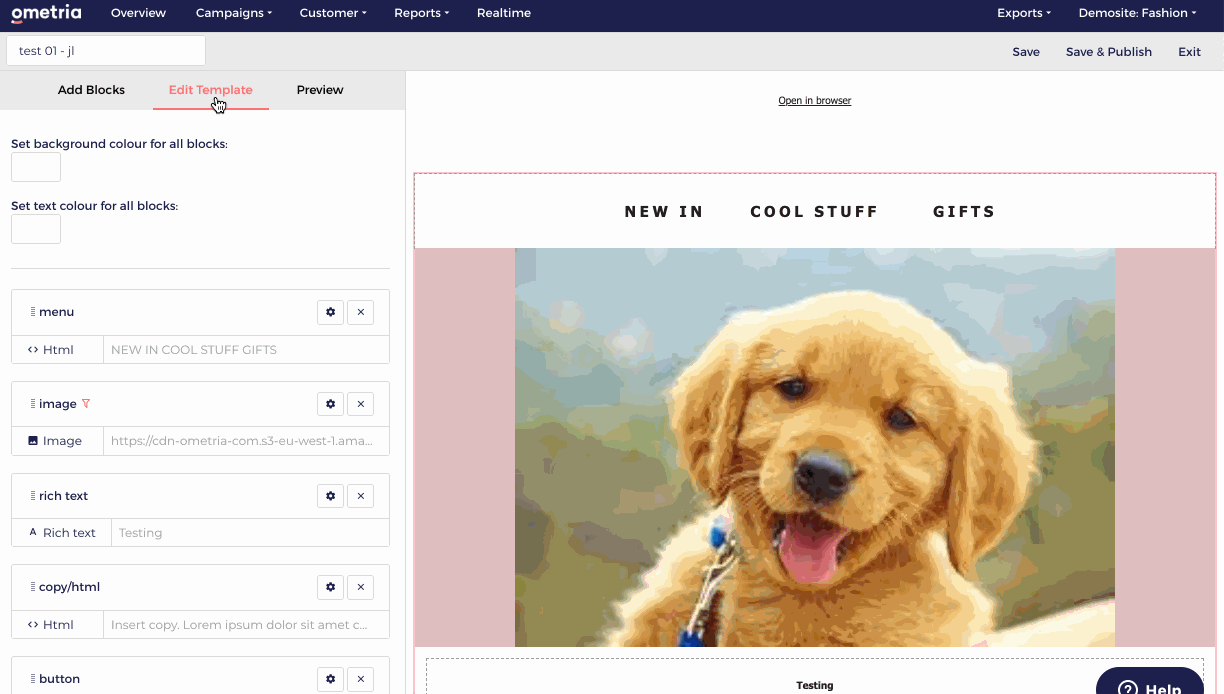Click the 'button' block title
The image size is (1224, 694).
click(x=60, y=679)
